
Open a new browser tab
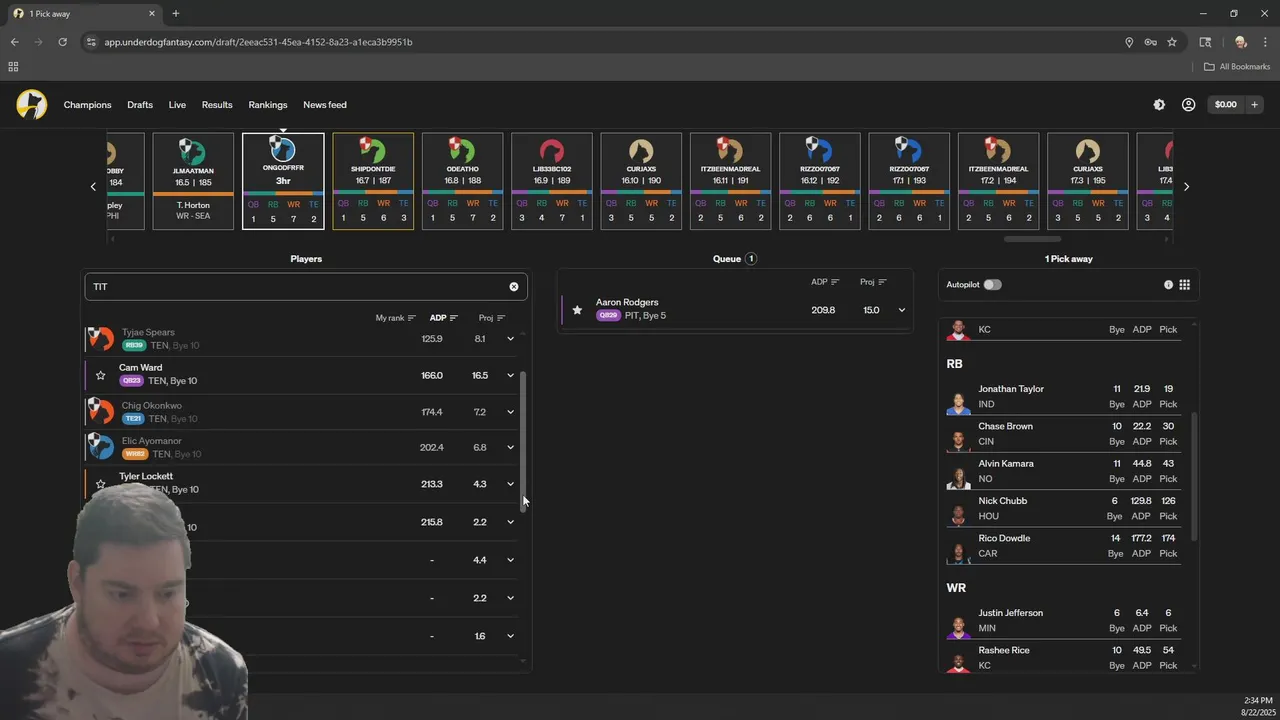[176, 14]
